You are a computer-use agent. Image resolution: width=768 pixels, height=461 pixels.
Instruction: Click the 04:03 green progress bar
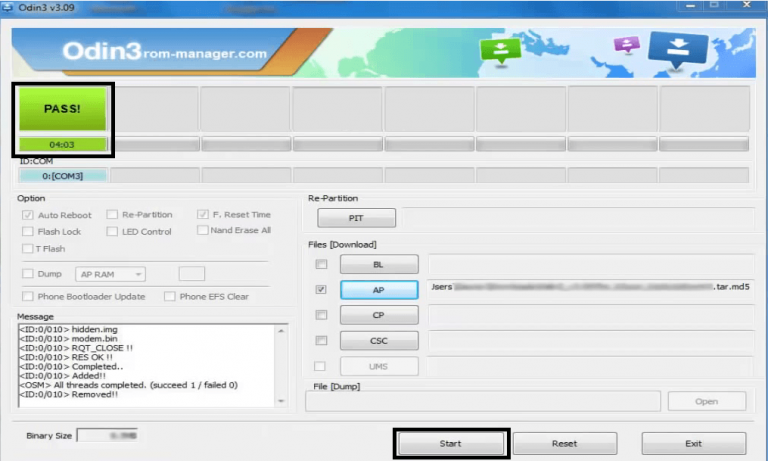[63, 145]
